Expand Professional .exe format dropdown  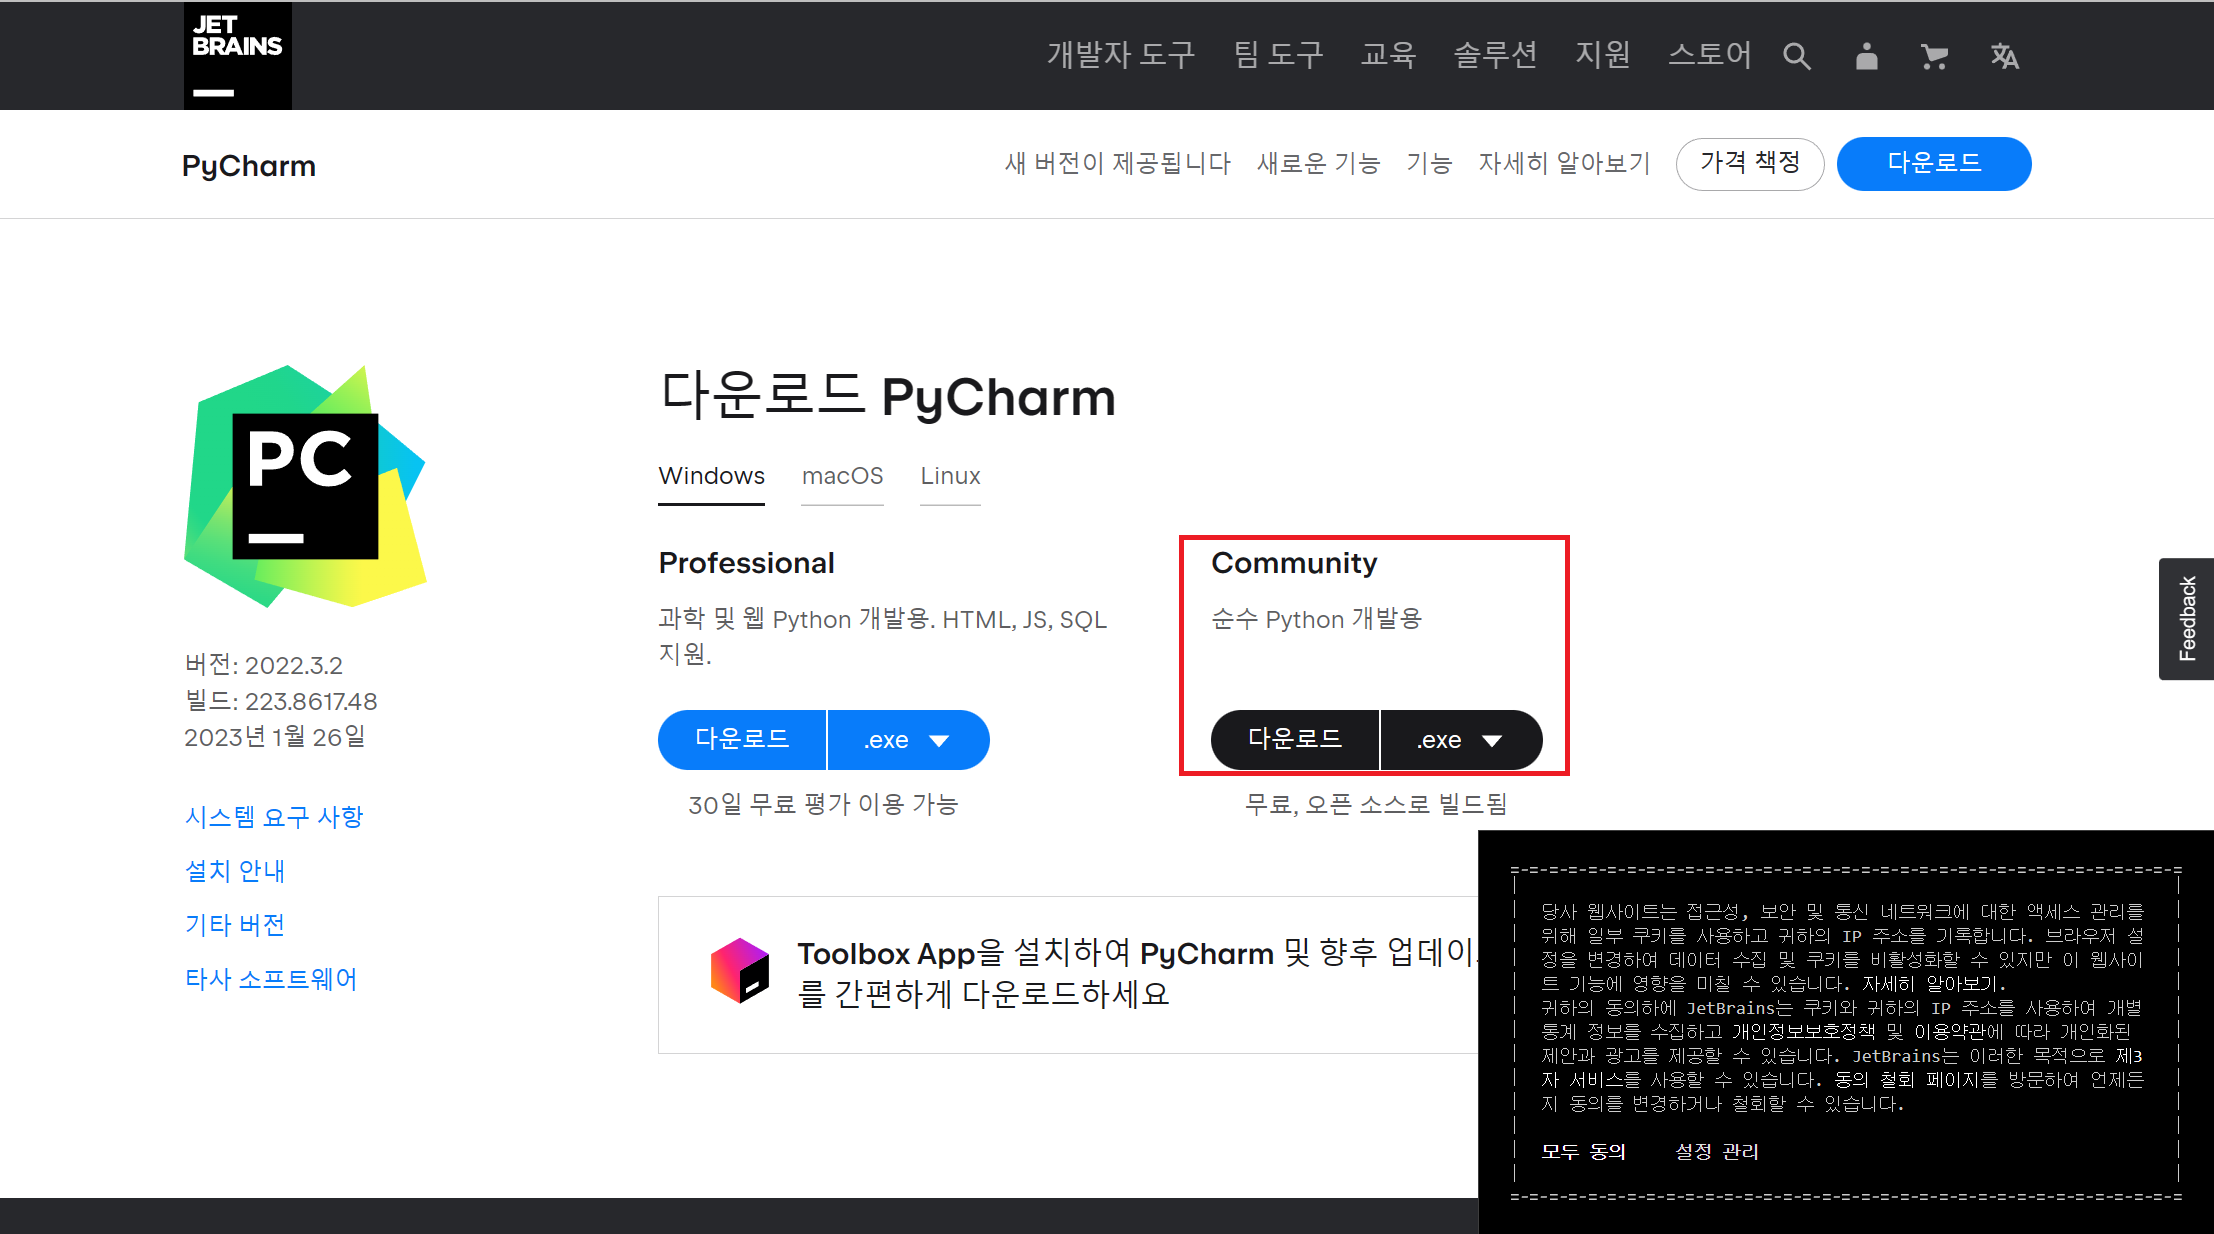[908, 740]
